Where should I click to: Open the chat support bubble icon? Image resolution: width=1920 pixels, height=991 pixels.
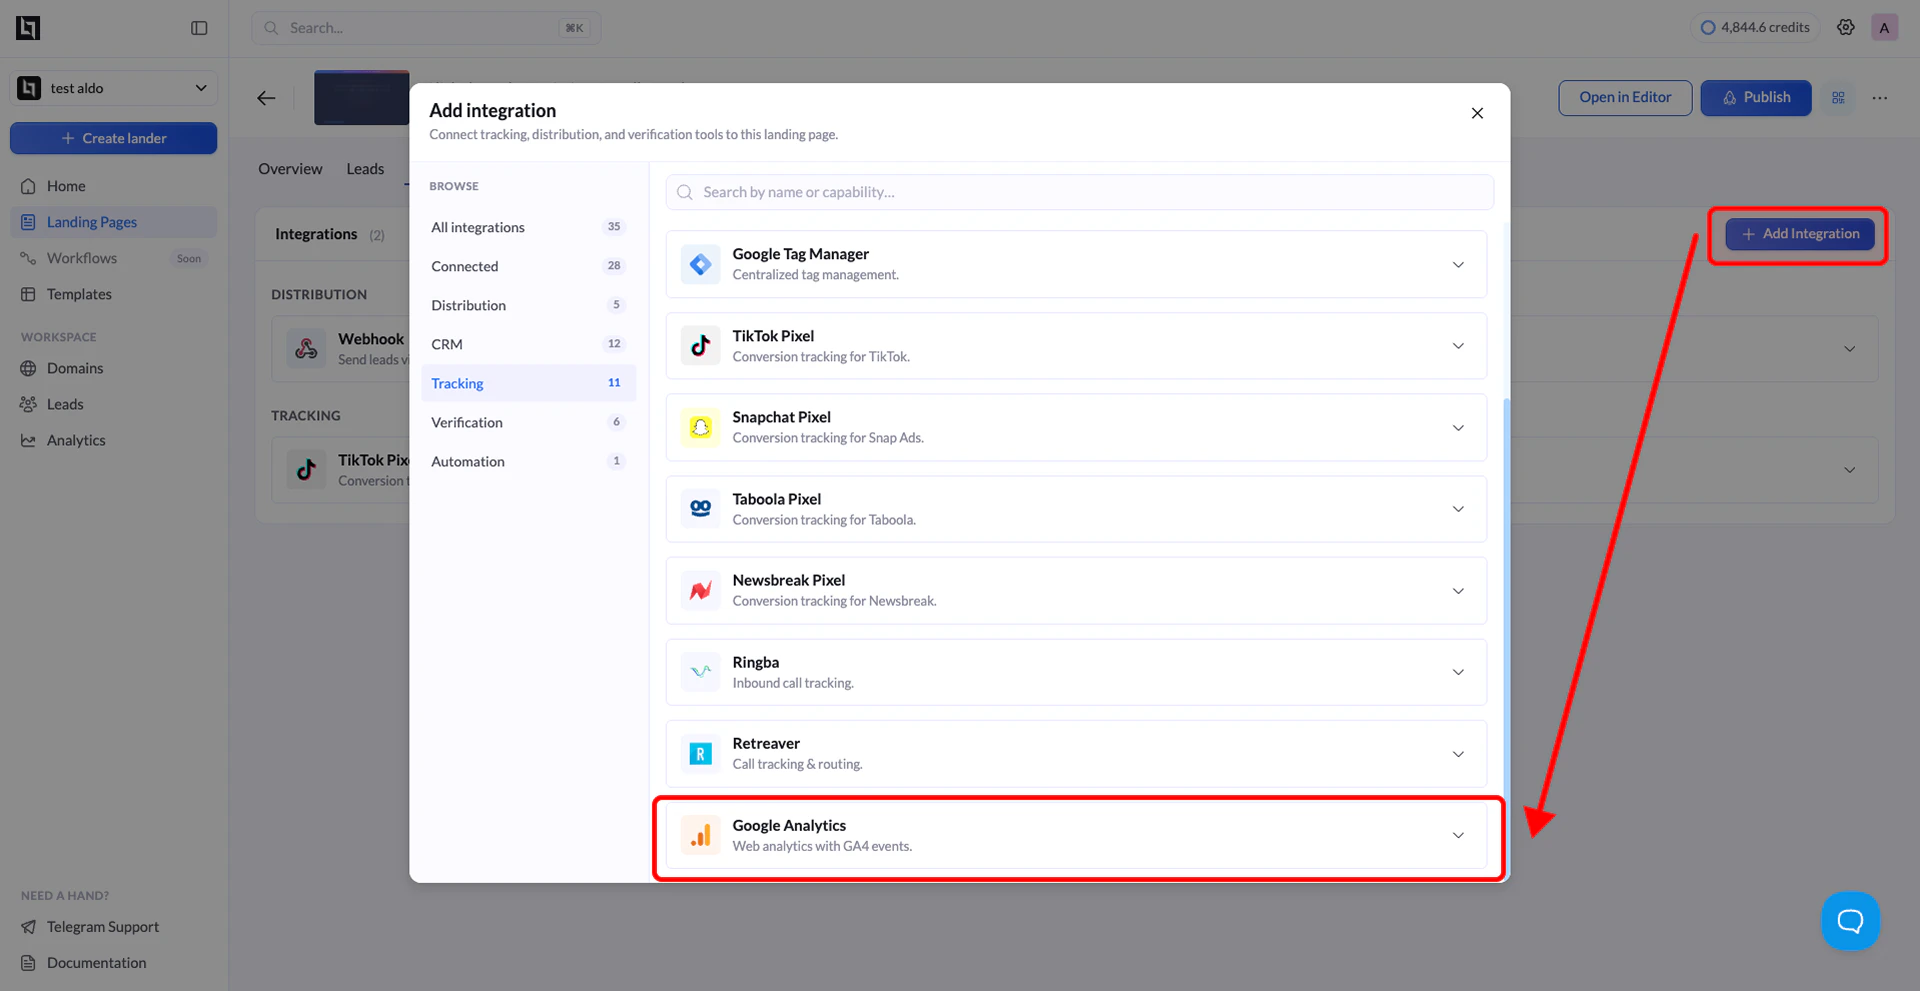[x=1850, y=921]
